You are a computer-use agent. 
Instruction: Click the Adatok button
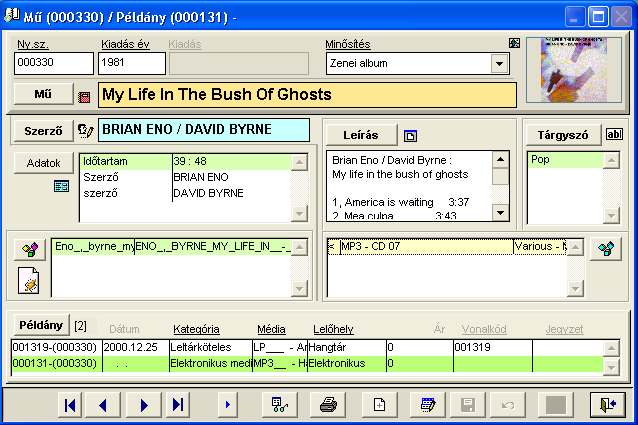(x=43, y=163)
